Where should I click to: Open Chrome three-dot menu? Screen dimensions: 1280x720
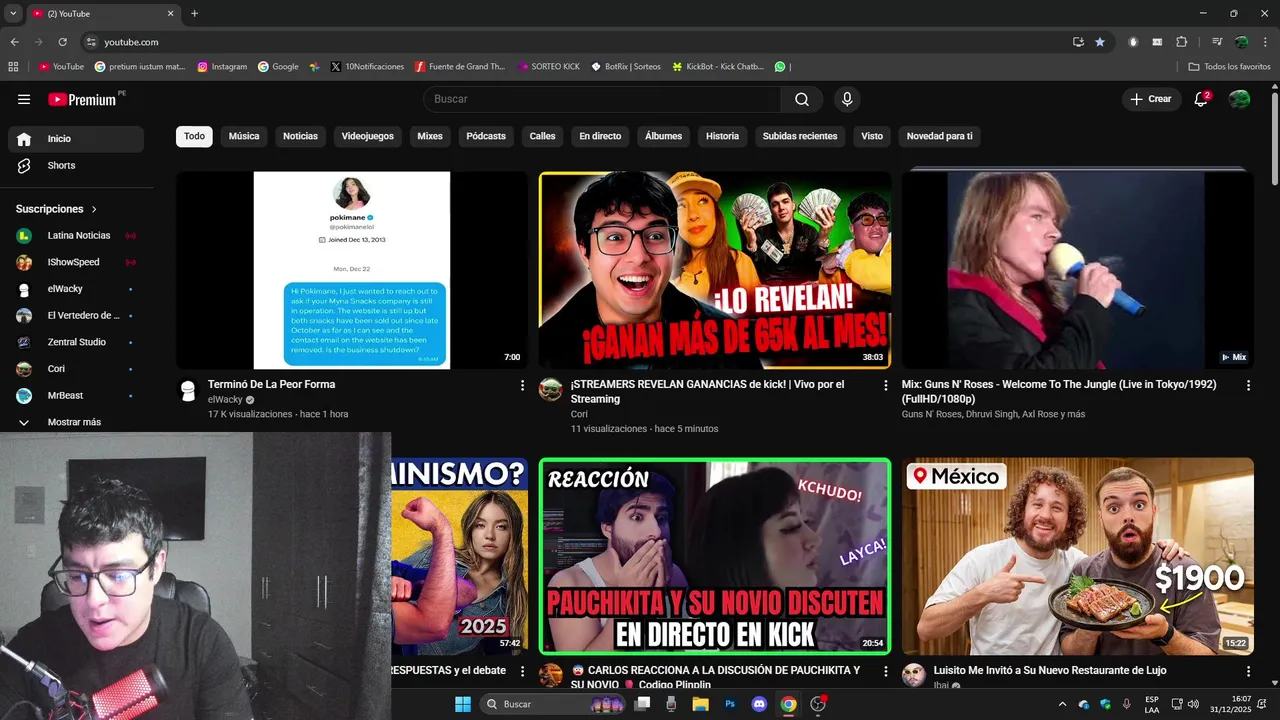[1266, 42]
